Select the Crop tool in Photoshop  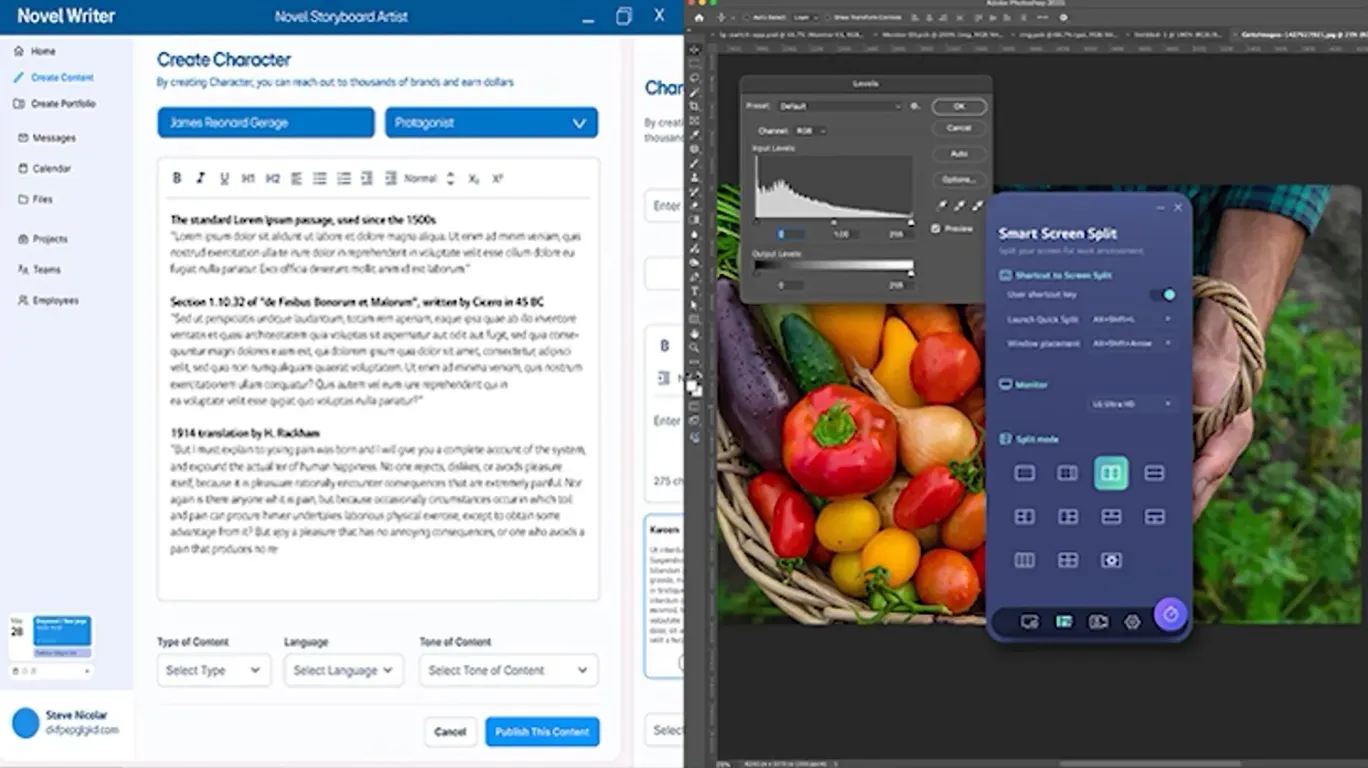(695, 106)
